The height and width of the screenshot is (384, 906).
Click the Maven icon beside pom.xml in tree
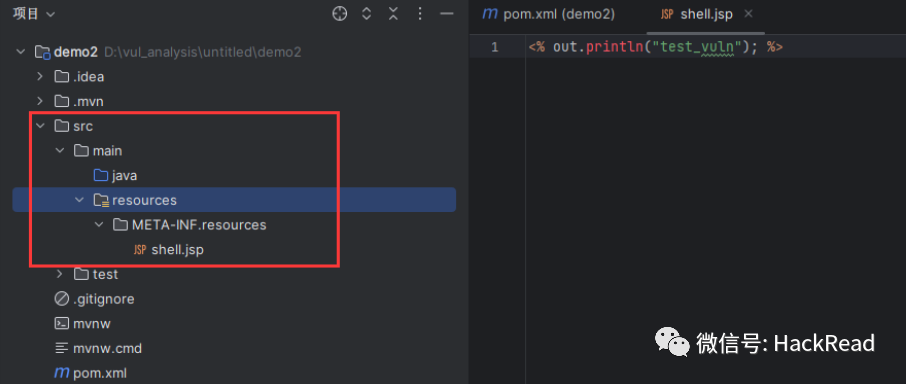click(62, 372)
